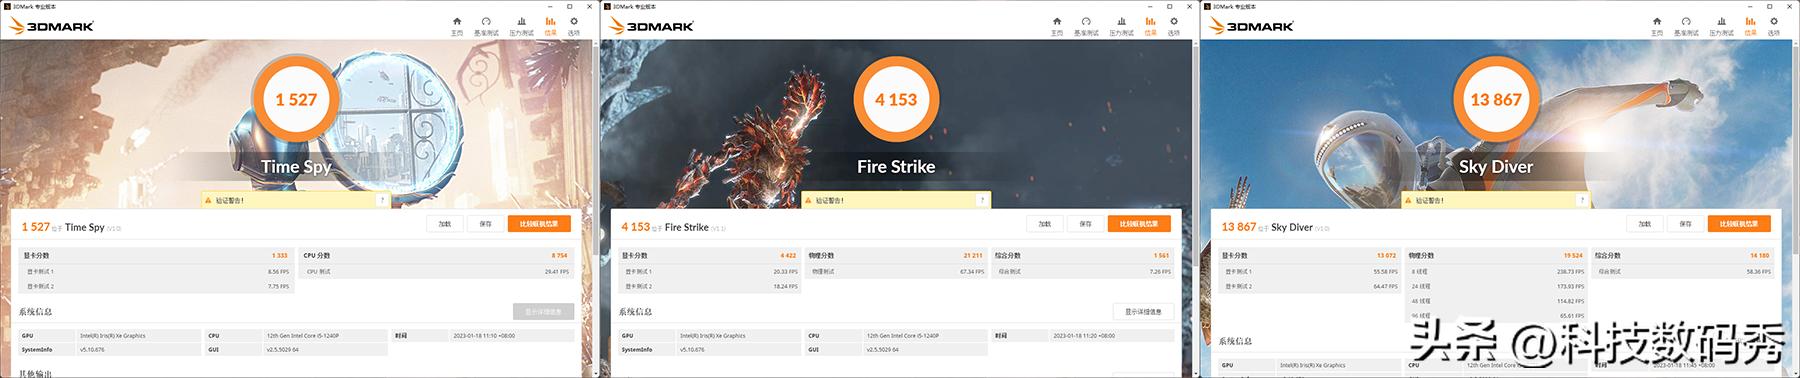Open Options gear in the Time Spy window

click(574, 26)
